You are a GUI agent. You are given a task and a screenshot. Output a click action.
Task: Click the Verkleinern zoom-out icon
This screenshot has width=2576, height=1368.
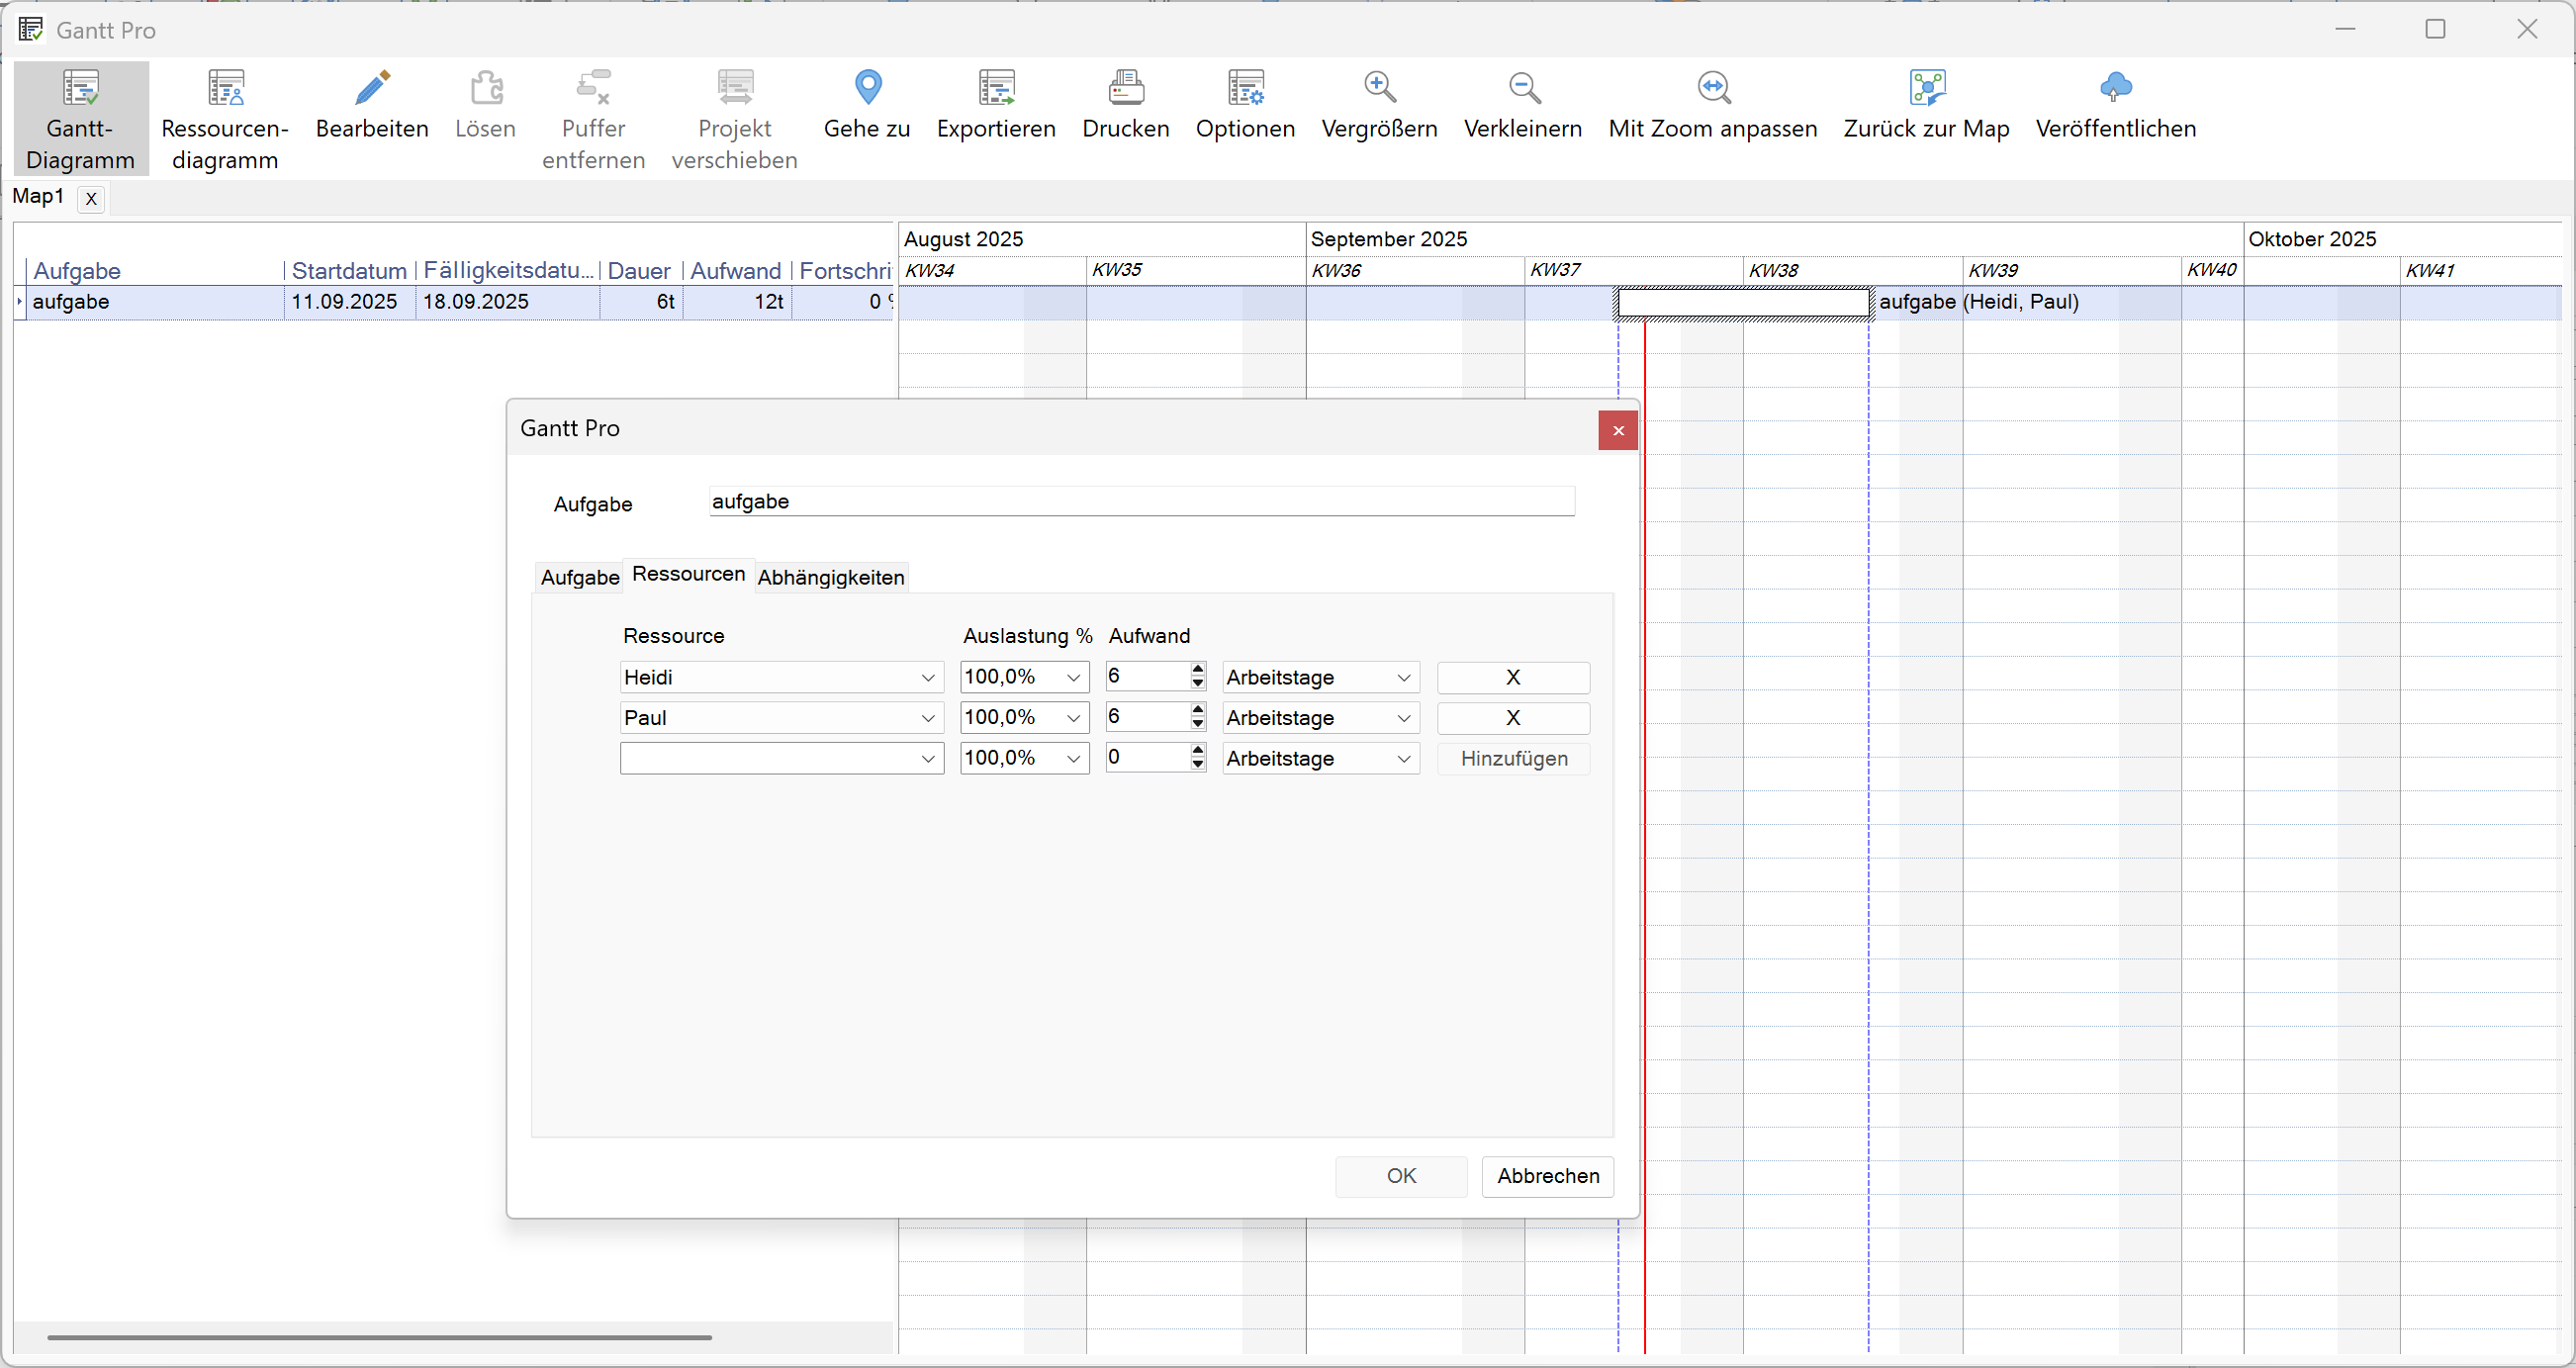[1524, 88]
